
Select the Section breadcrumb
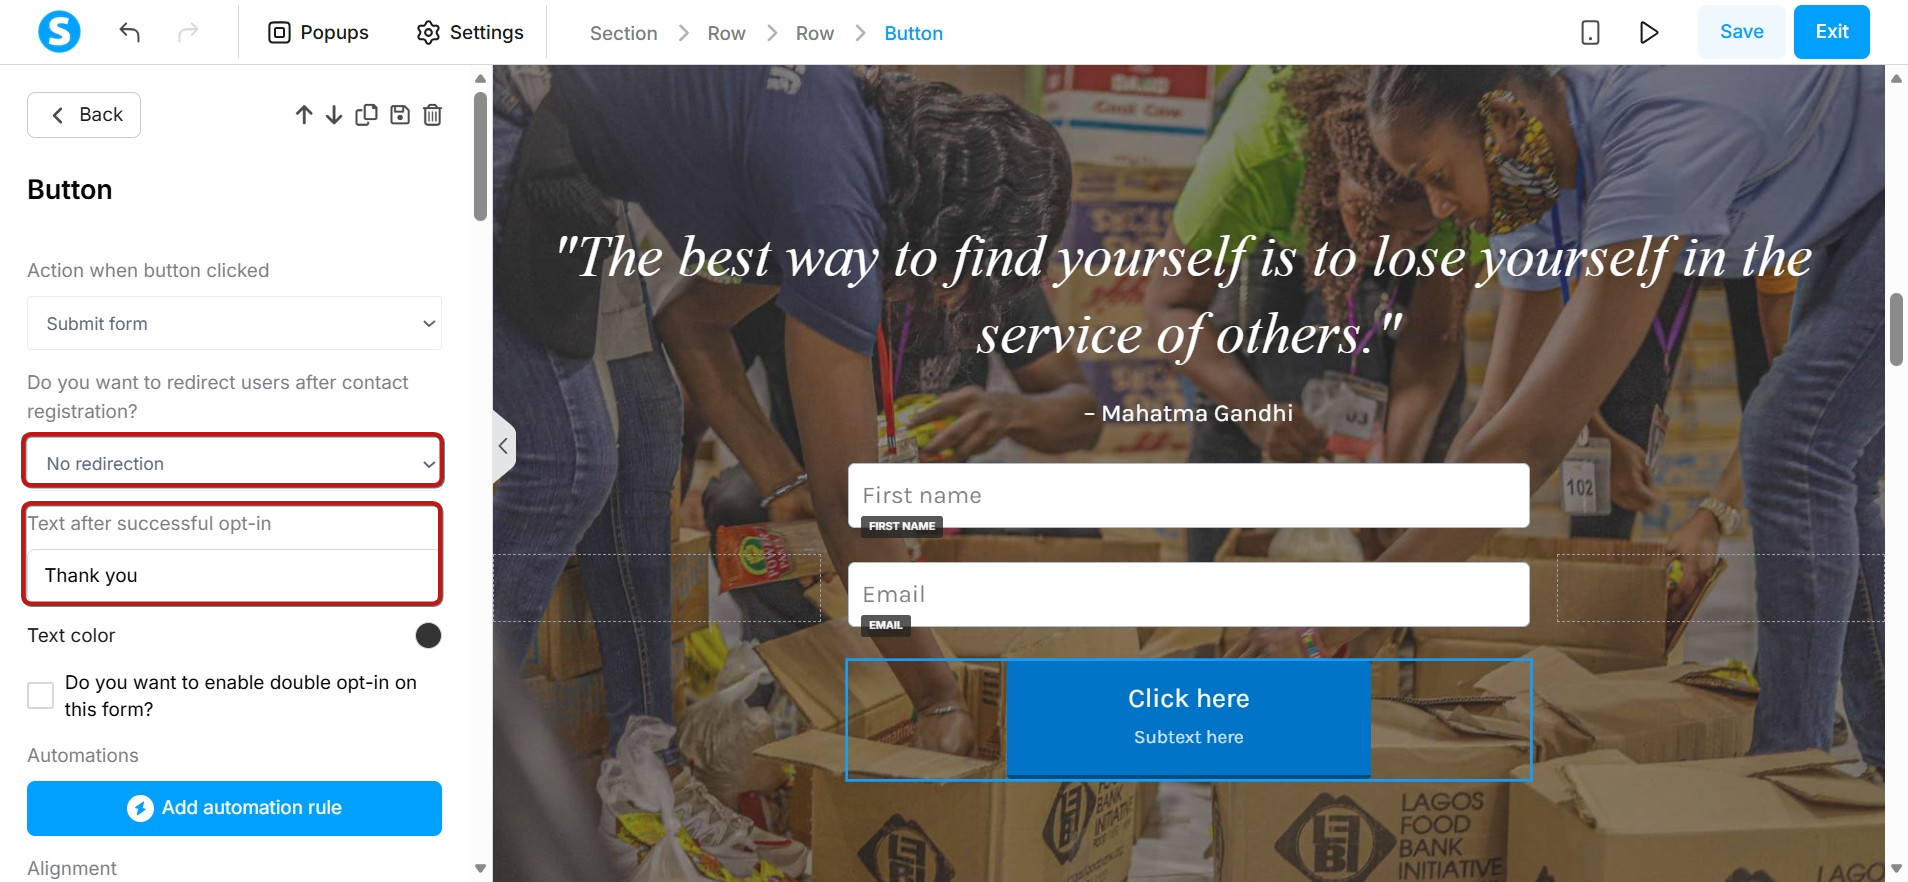pos(623,33)
